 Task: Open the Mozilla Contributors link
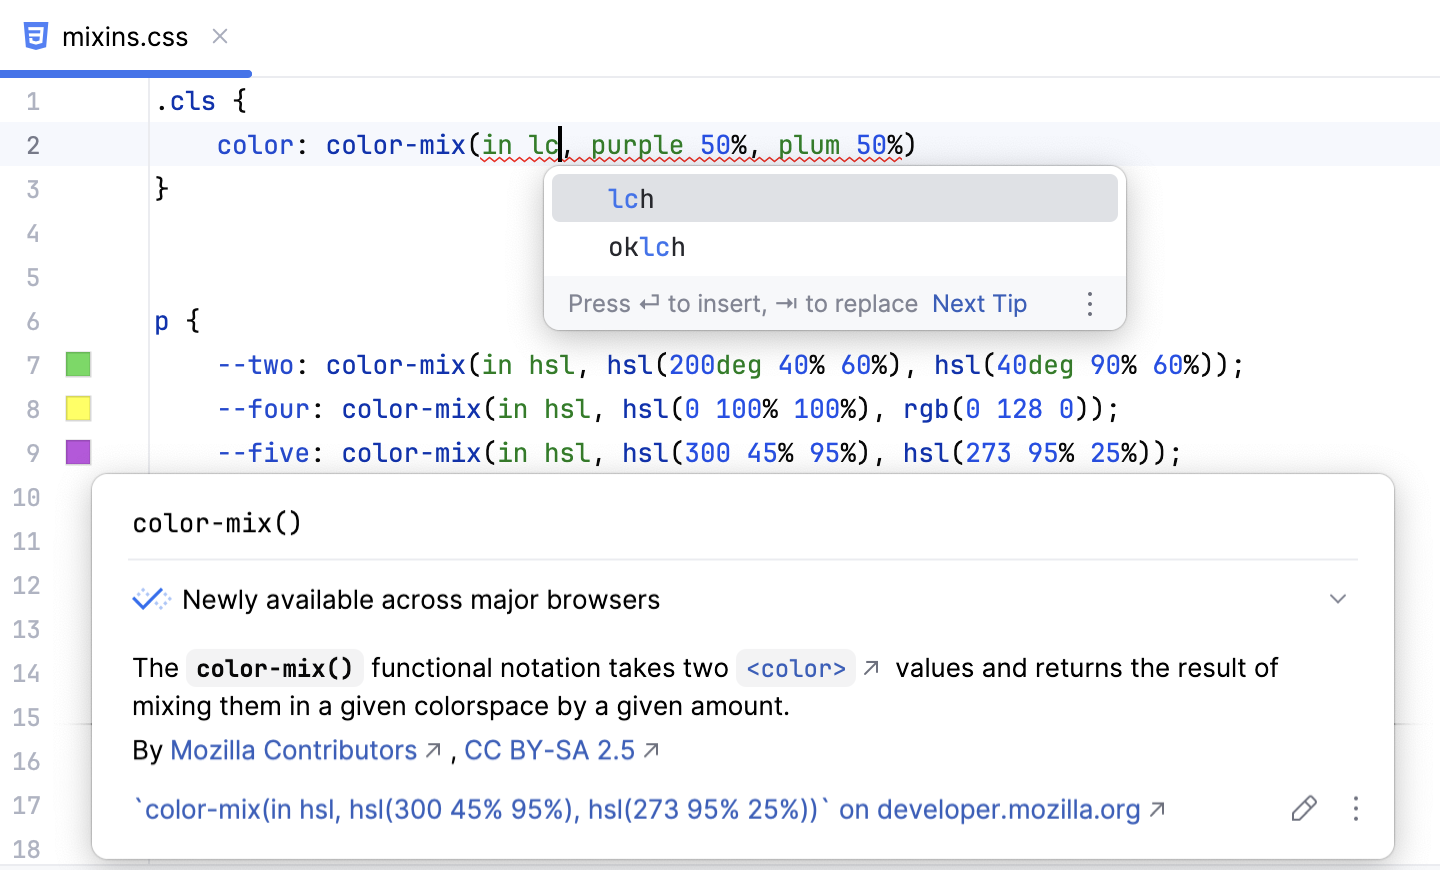click(293, 750)
